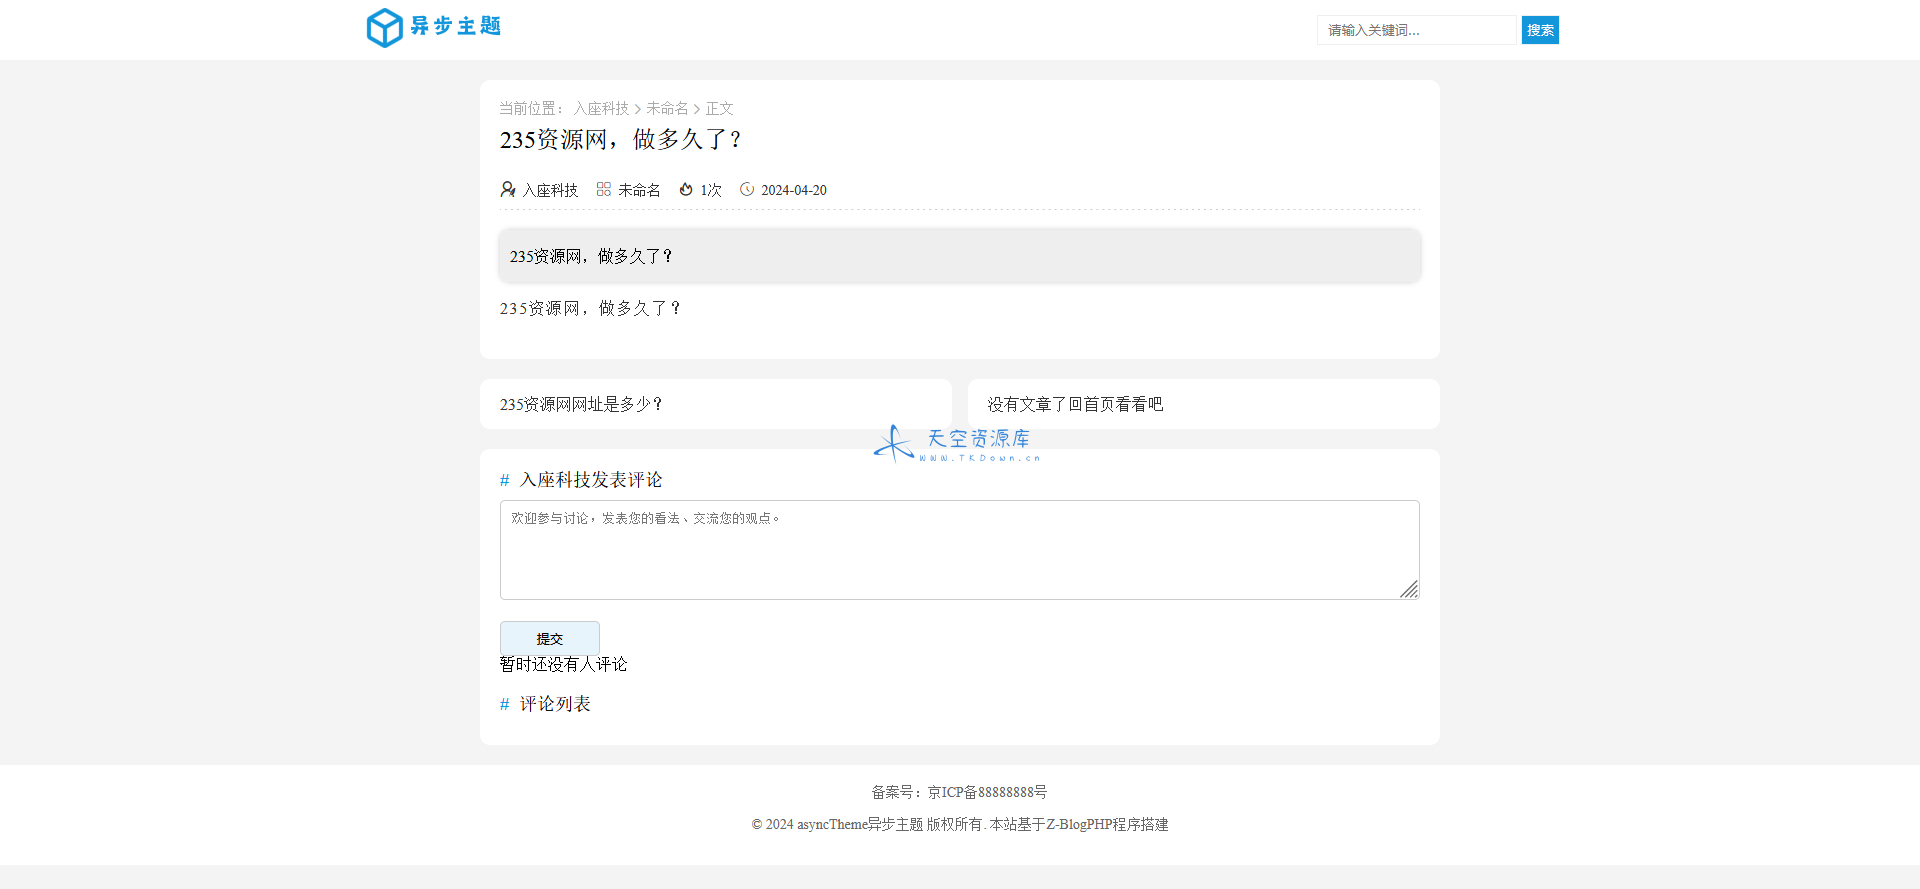Open the Z-BlogPHP footer link

coord(1080,824)
